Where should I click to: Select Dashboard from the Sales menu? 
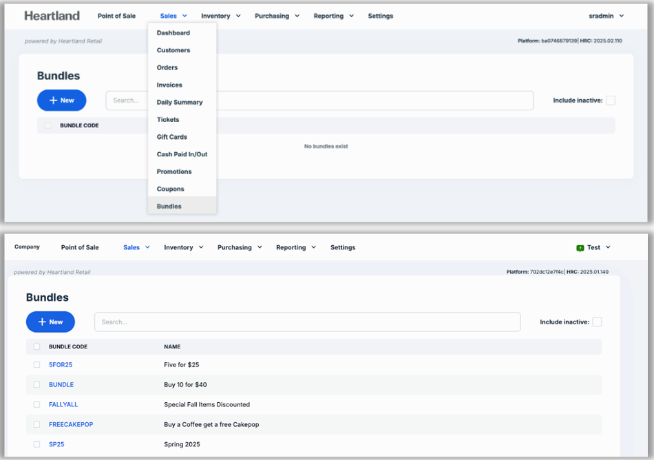coord(173,33)
